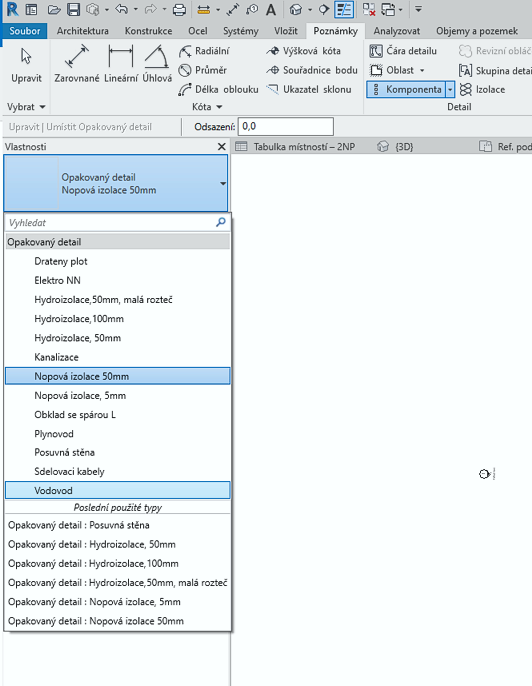Open the default 3D view house icon

[x=296, y=9]
